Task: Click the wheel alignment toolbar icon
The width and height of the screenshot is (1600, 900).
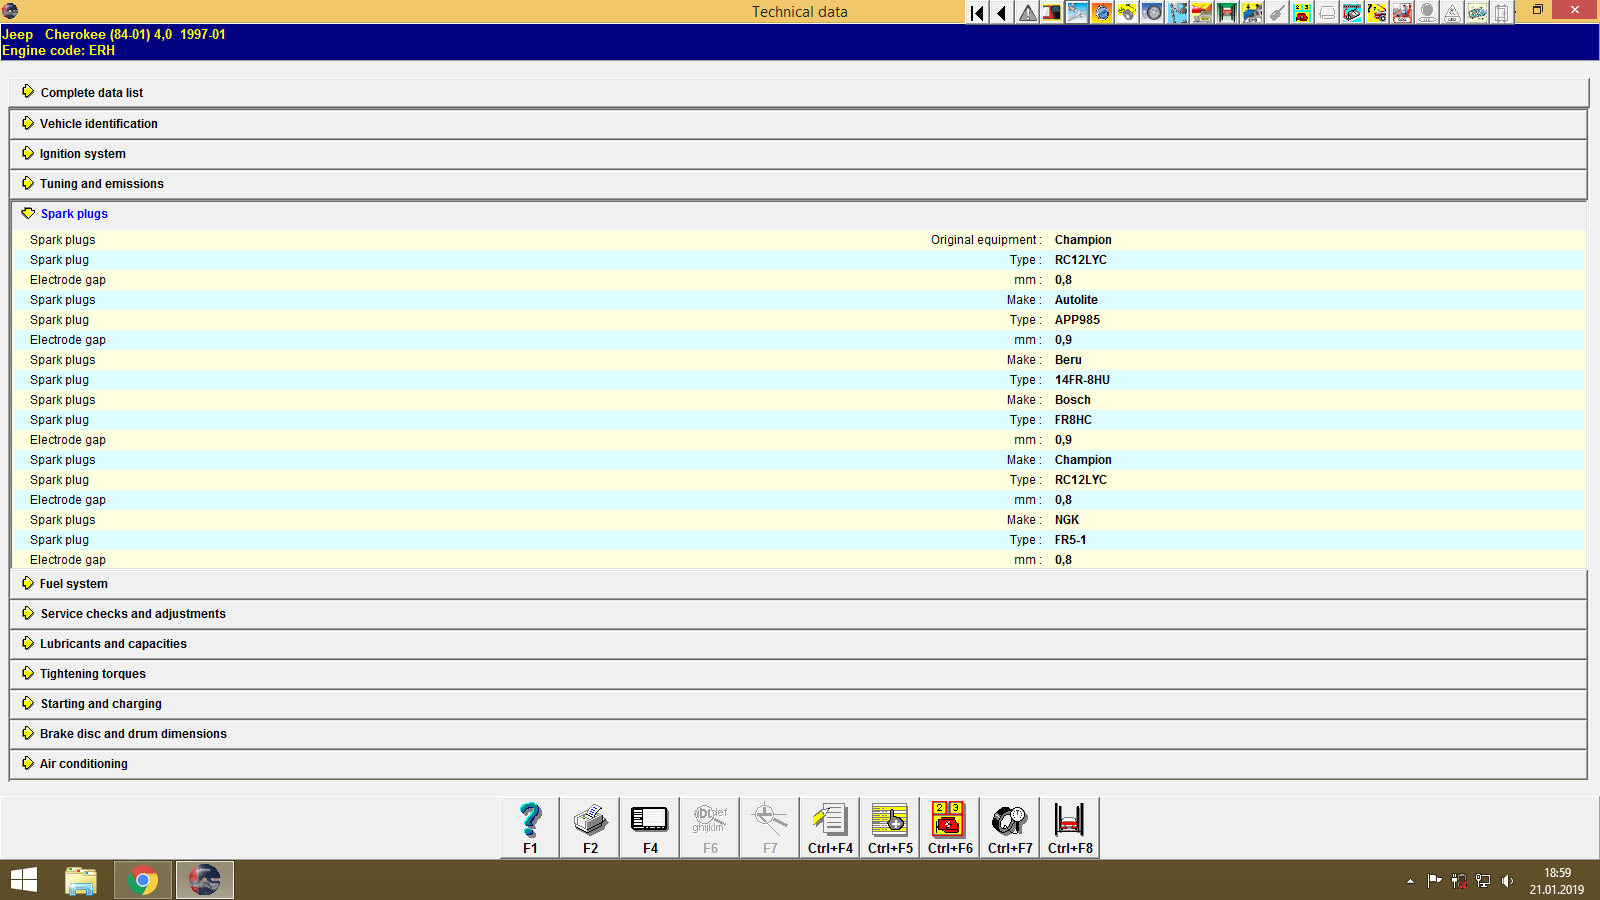Action: [1151, 13]
